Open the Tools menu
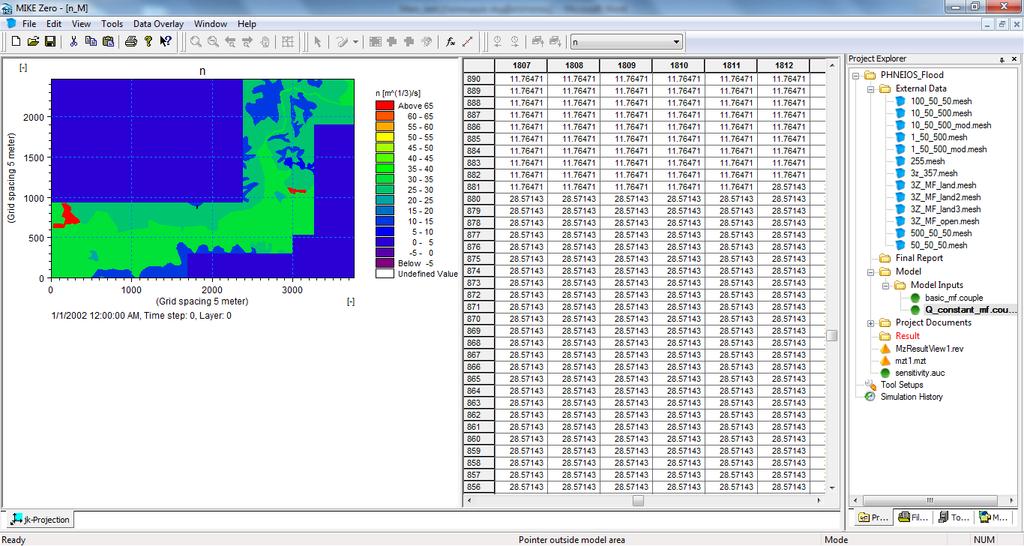The width and height of the screenshot is (1024, 546). point(112,24)
